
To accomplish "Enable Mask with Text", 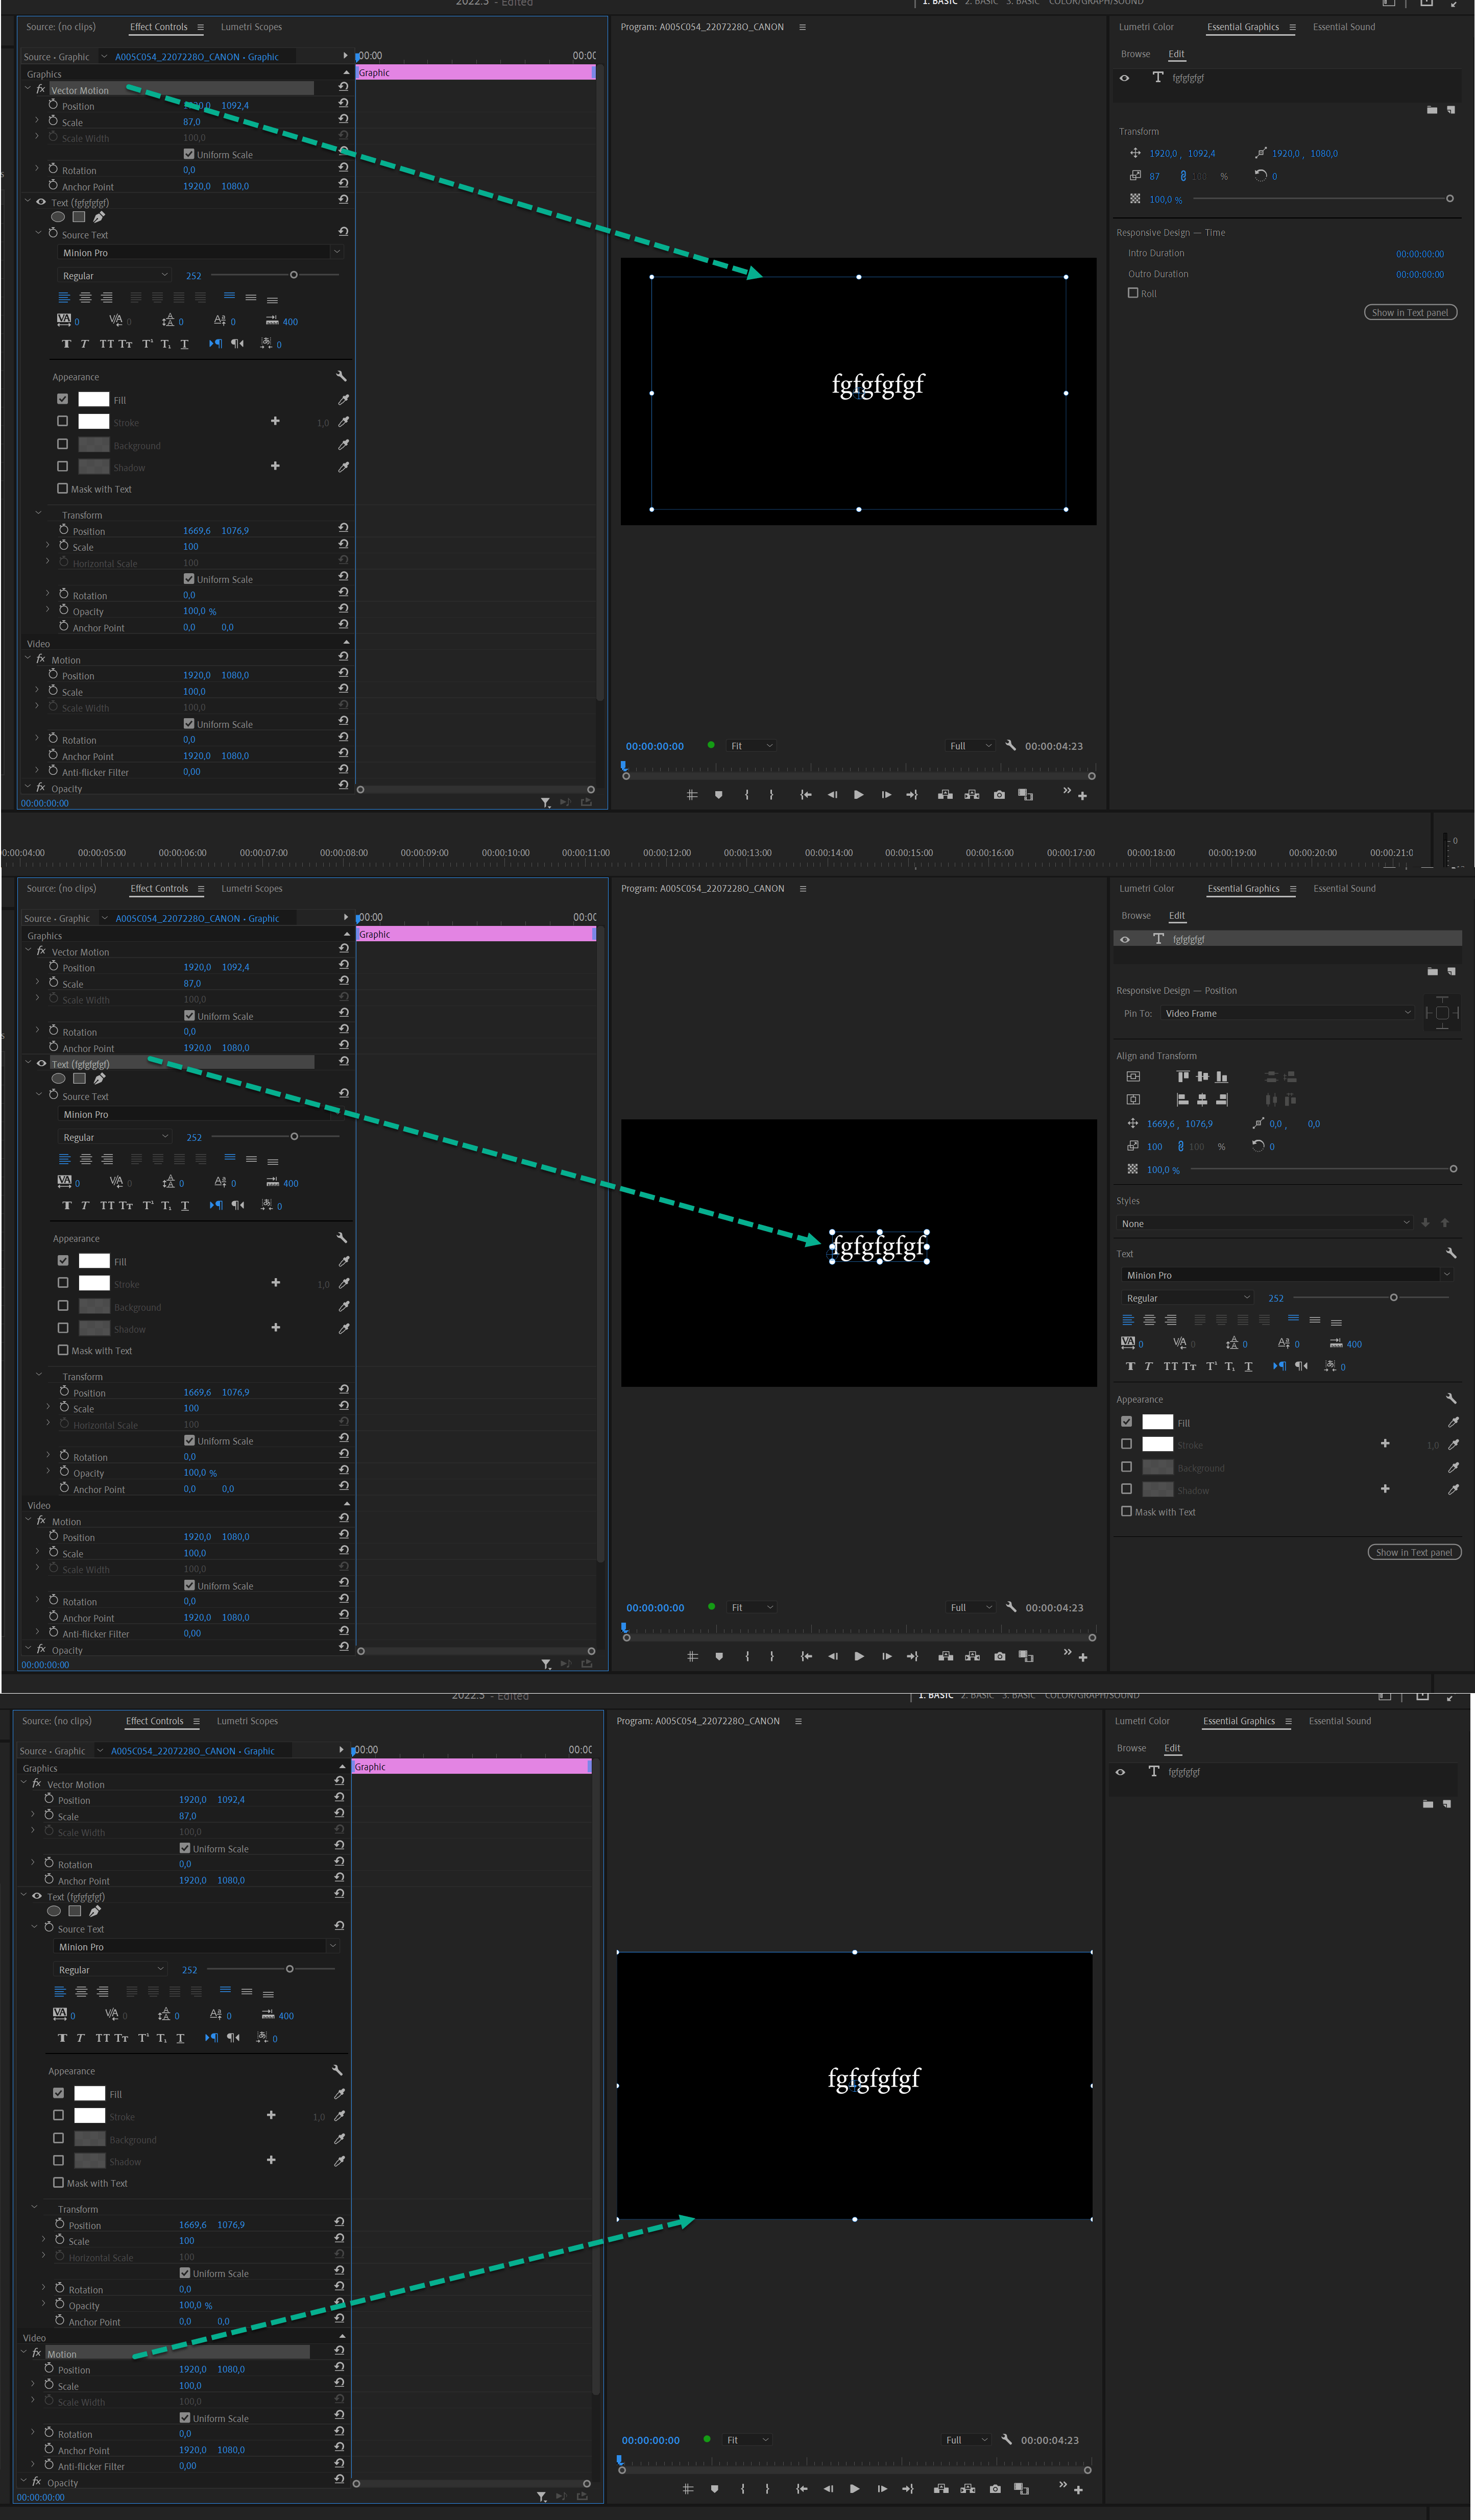I will (63, 489).
